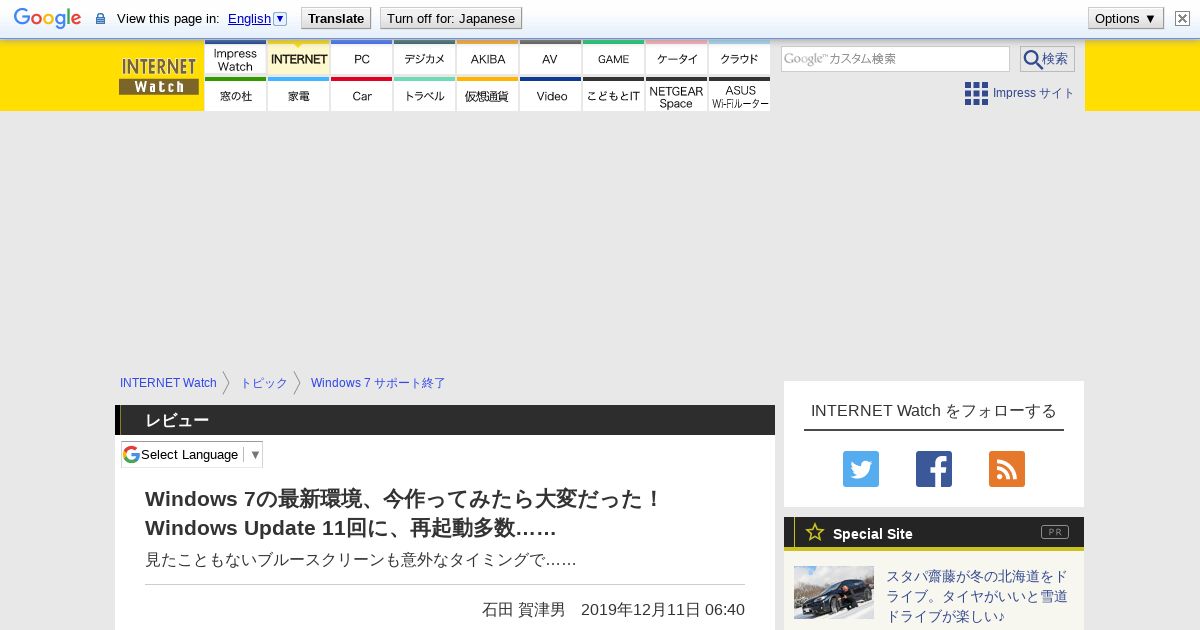Open the デジカメ nav tab
Viewport: 1200px width, 630px height.
(x=424, y=58)
